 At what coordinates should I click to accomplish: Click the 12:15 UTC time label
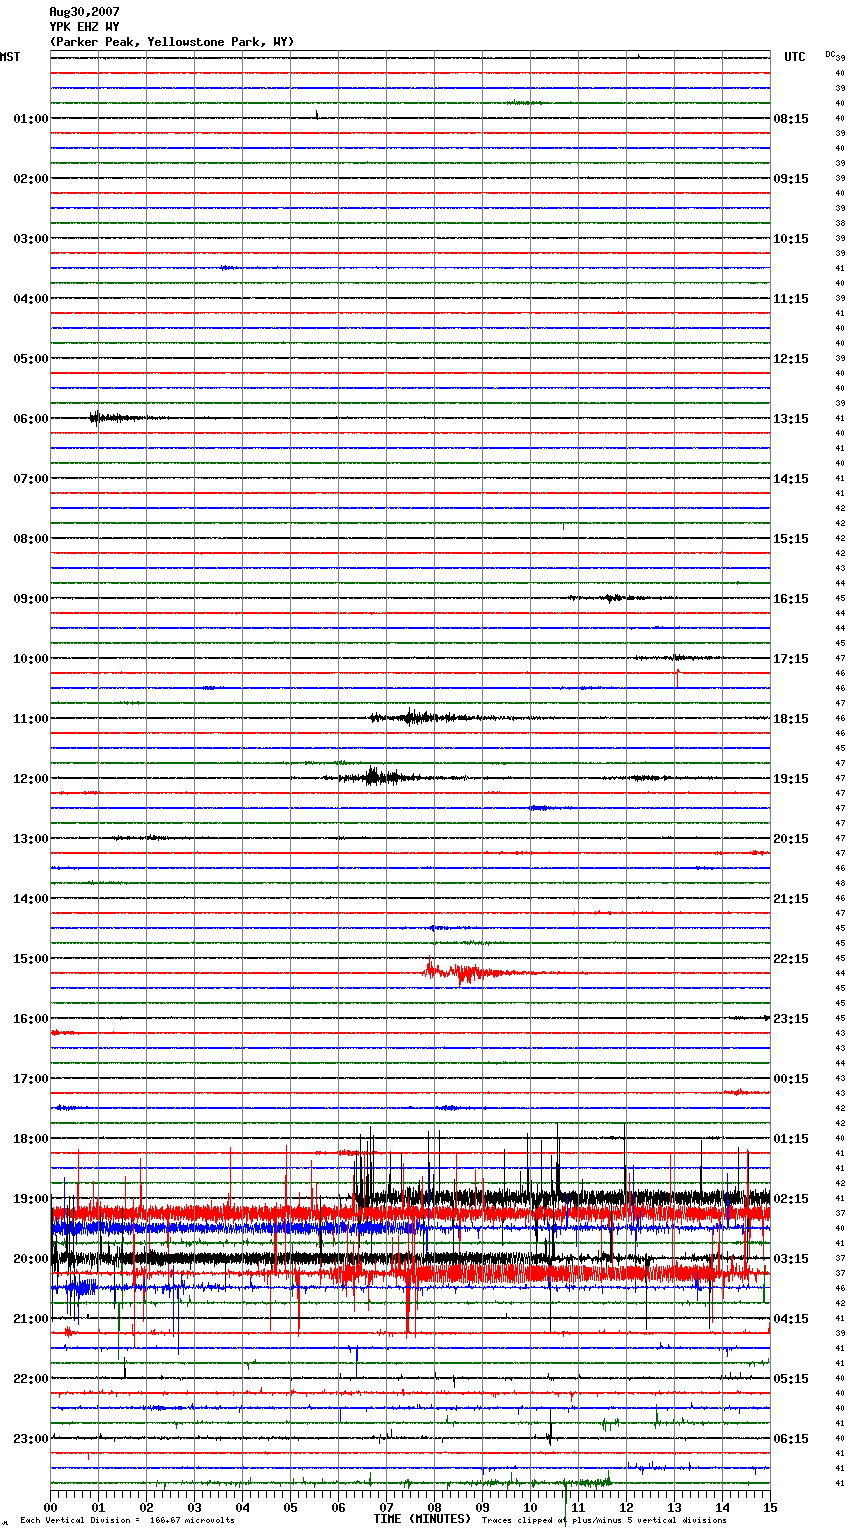pos(791,359)
